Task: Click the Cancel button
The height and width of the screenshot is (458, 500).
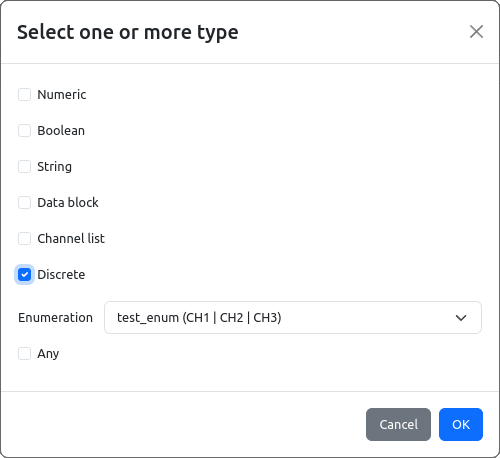Action: 398,425
